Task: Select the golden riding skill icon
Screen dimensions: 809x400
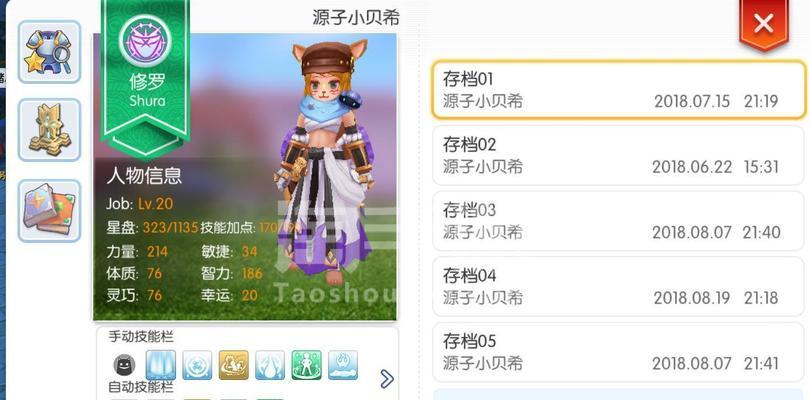Action: click(x=234, y=365)
